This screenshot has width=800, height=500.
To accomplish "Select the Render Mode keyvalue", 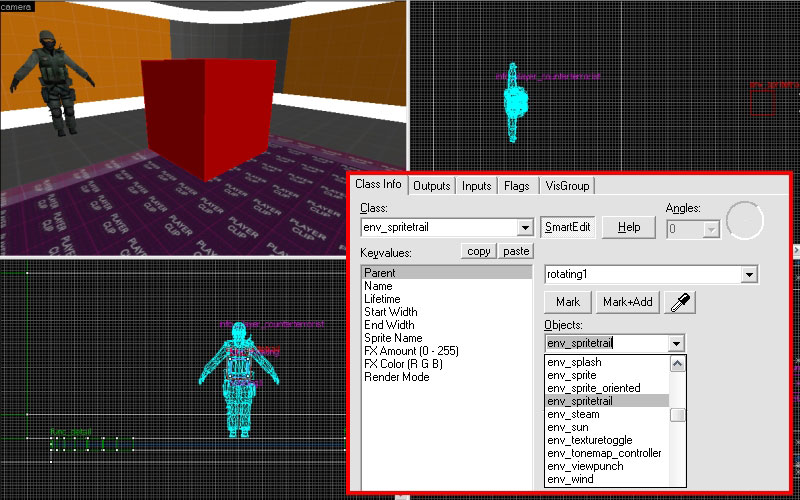I will [446, 377].
